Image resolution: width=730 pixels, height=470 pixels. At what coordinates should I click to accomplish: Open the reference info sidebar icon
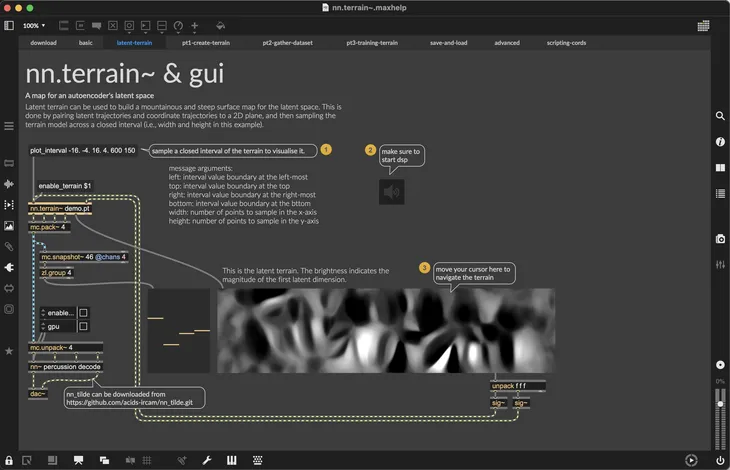tap(720, 141)
